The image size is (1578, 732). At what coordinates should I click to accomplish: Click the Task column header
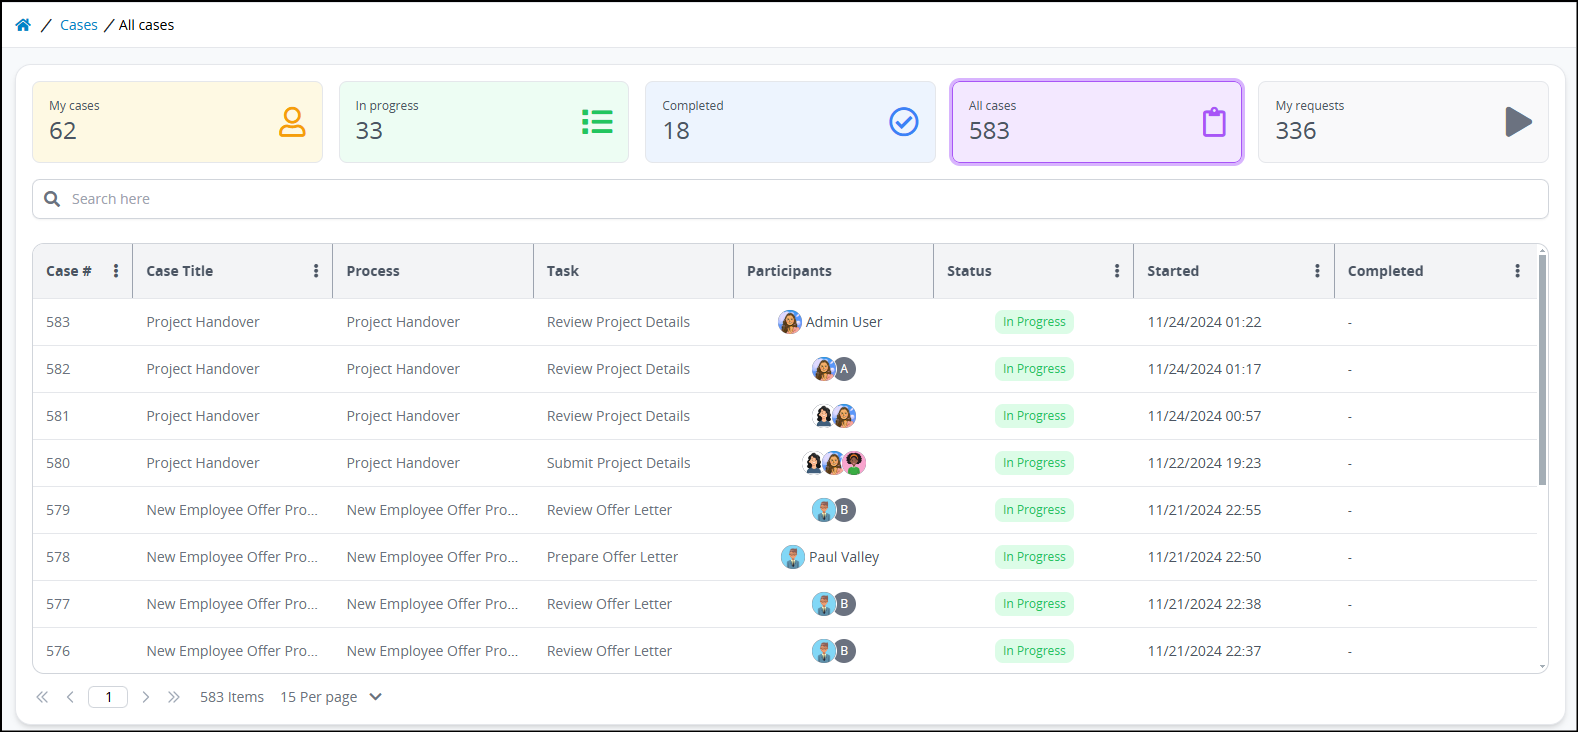[563, 271]
